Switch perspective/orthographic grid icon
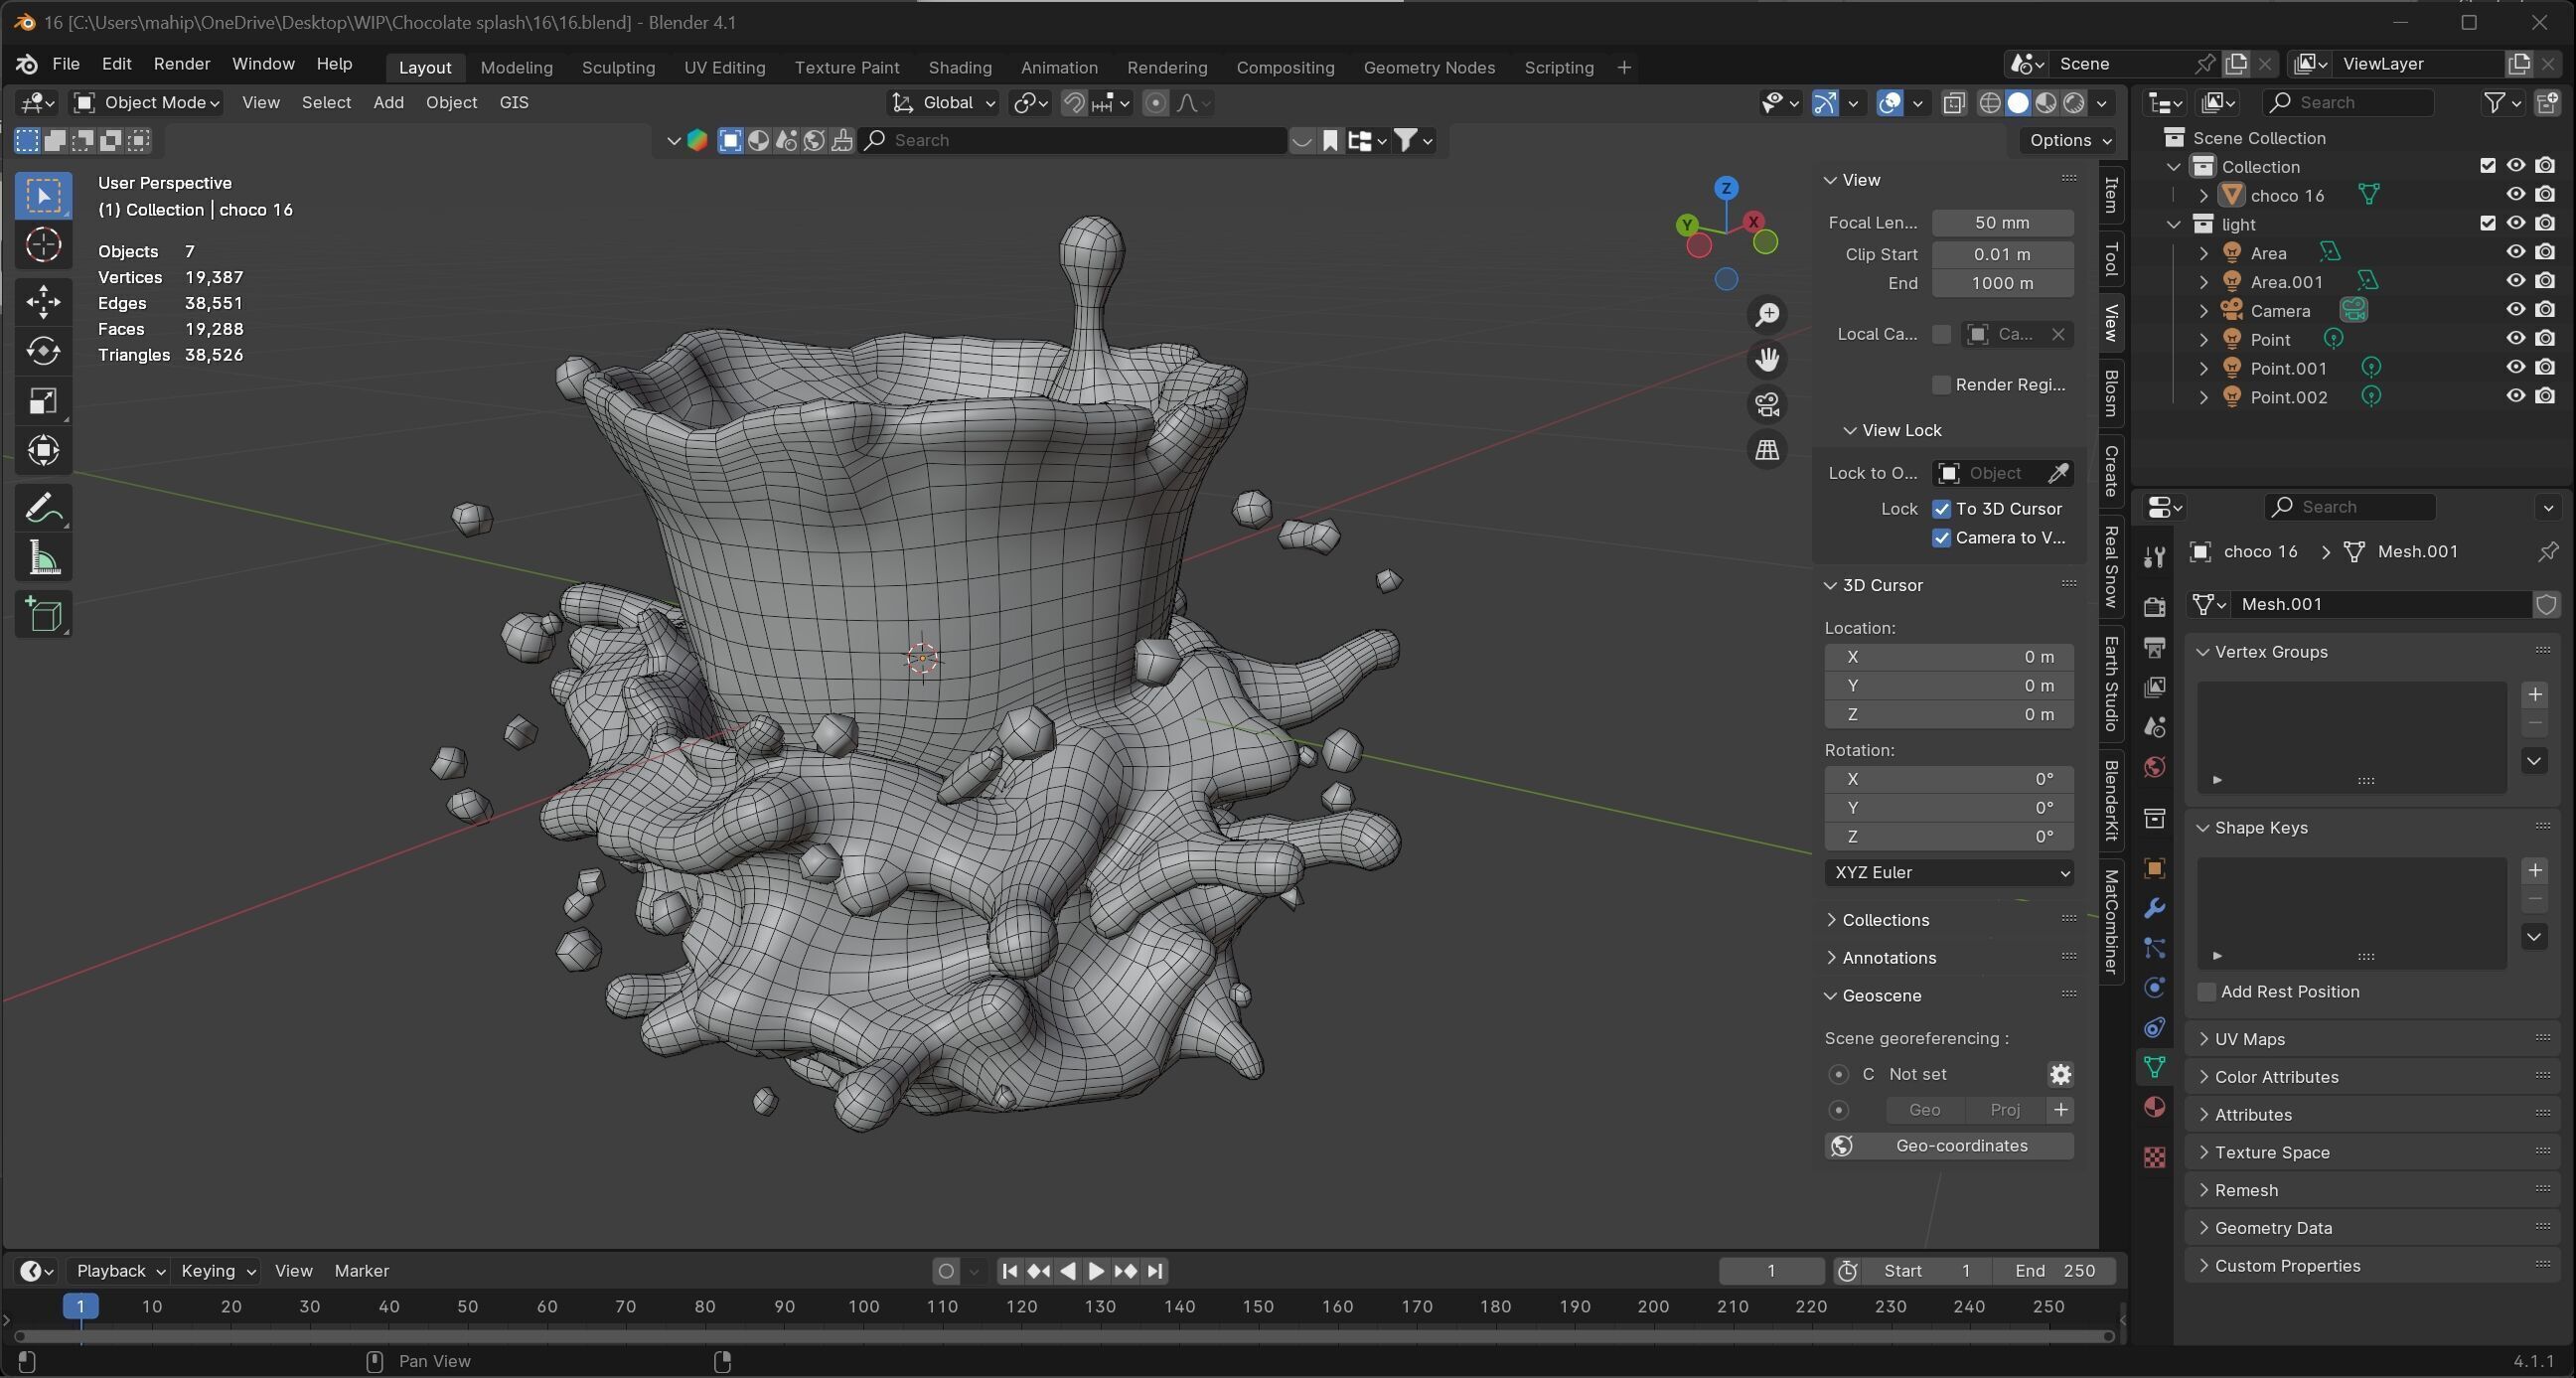Image resolution: width=2576 pixels, height=1378 pixels. click(x=1767, y=450)
